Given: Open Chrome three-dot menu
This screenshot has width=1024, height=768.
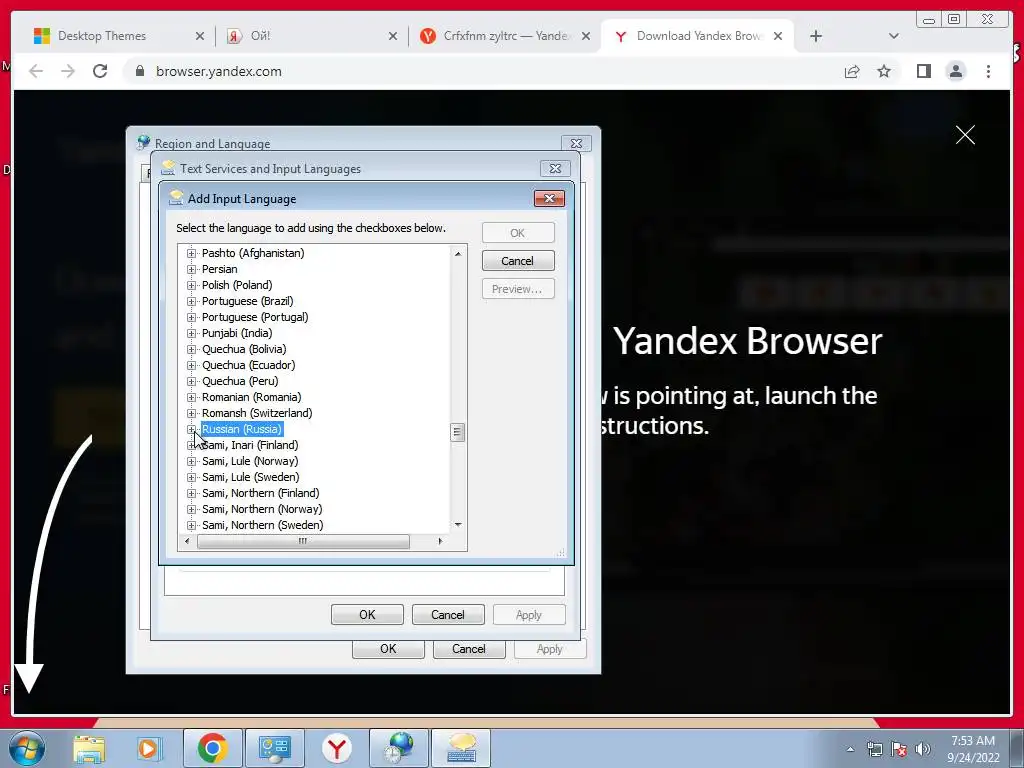Looking at the screenshot, I should coord(988,71).
